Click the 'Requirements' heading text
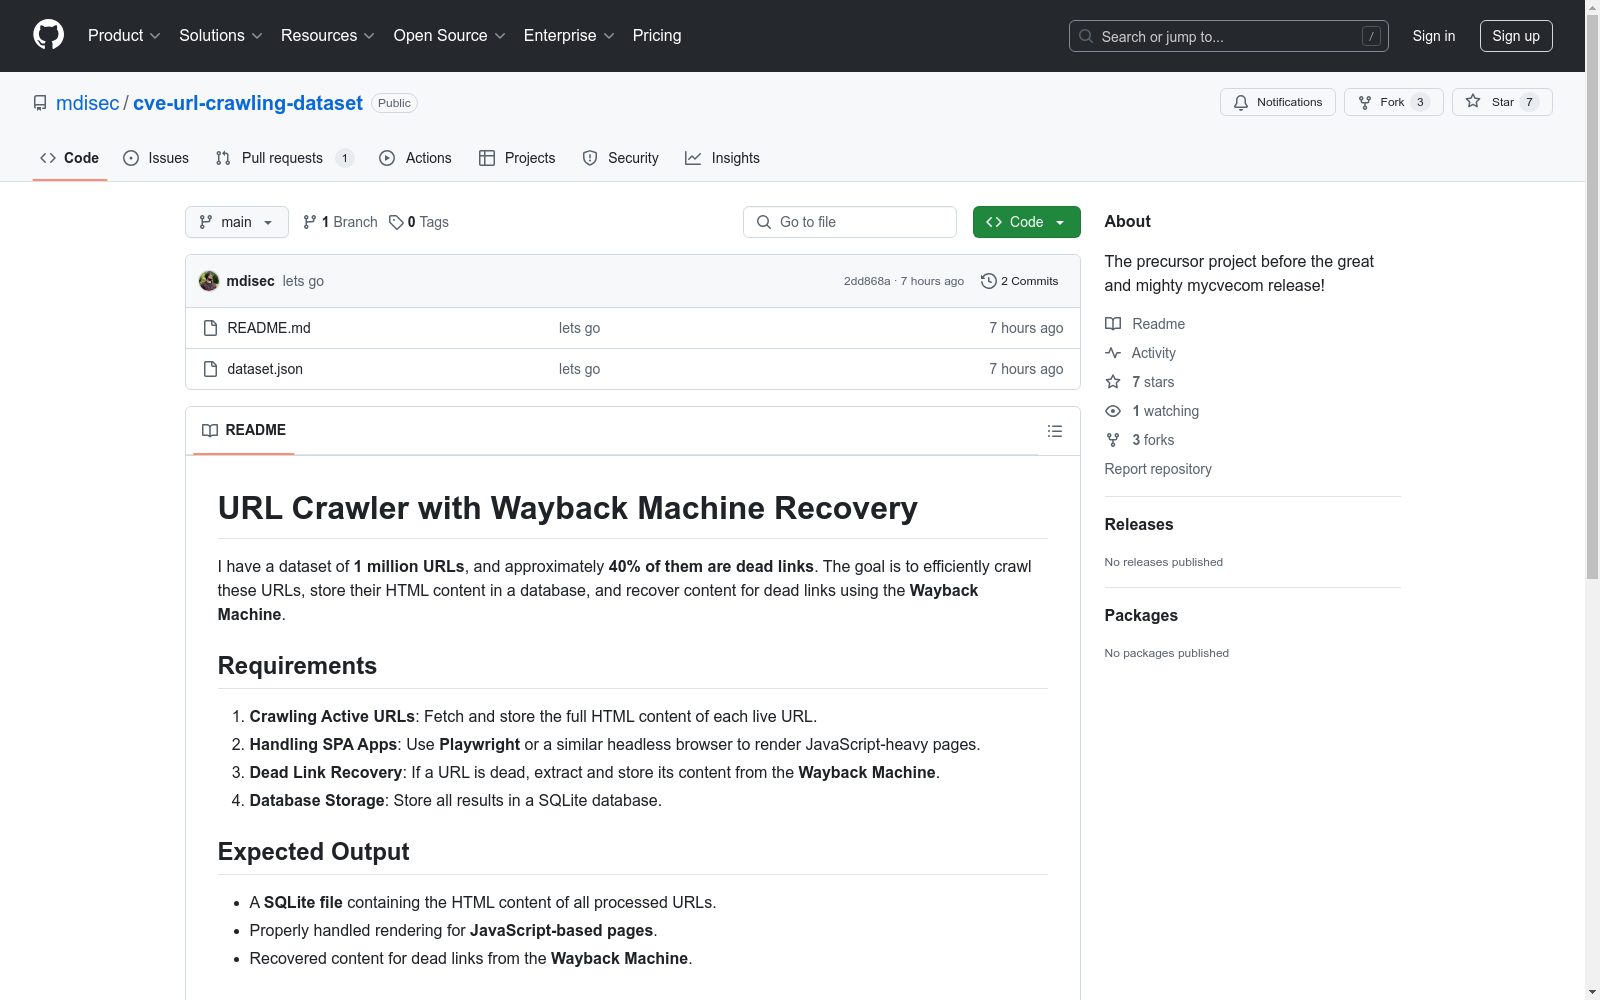The height and width of the screenshot is (1000, 1600). [297, 666]
